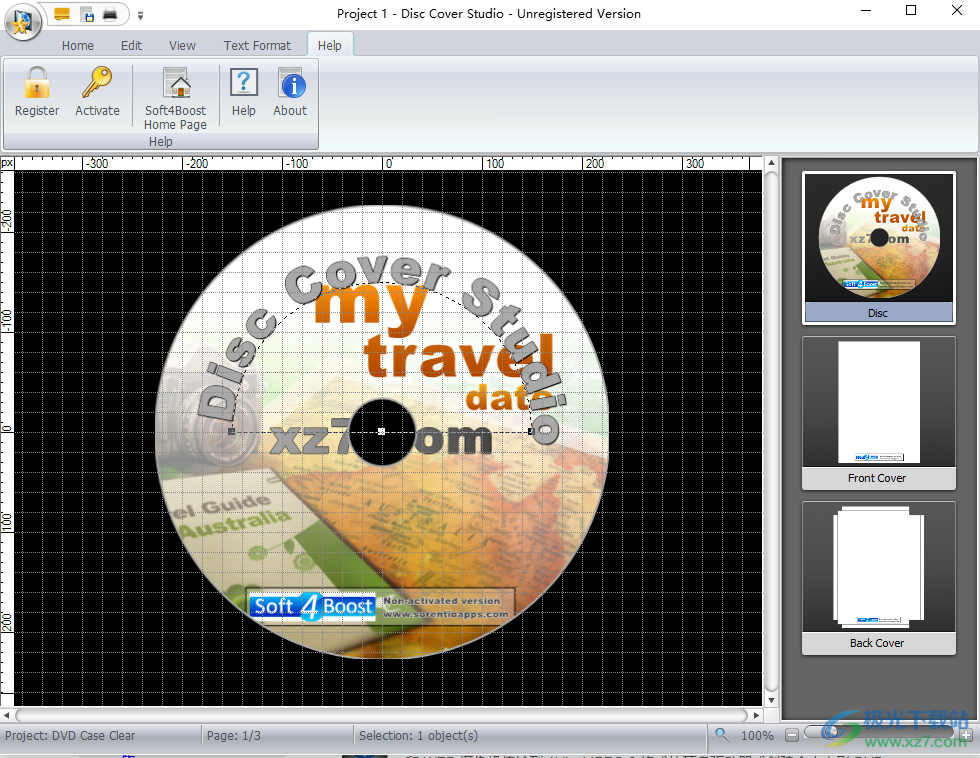Click the zoom slider handle
The width and height of the screenshot is (980, 758).
tap(832, 732)
